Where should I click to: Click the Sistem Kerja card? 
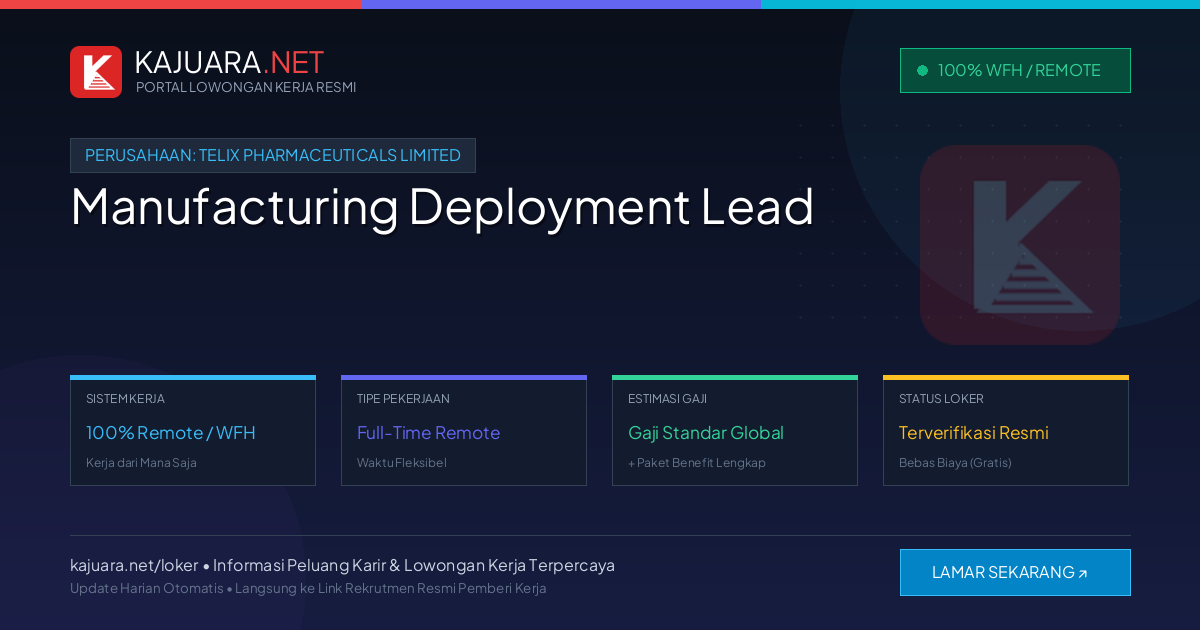pos(193,431)
